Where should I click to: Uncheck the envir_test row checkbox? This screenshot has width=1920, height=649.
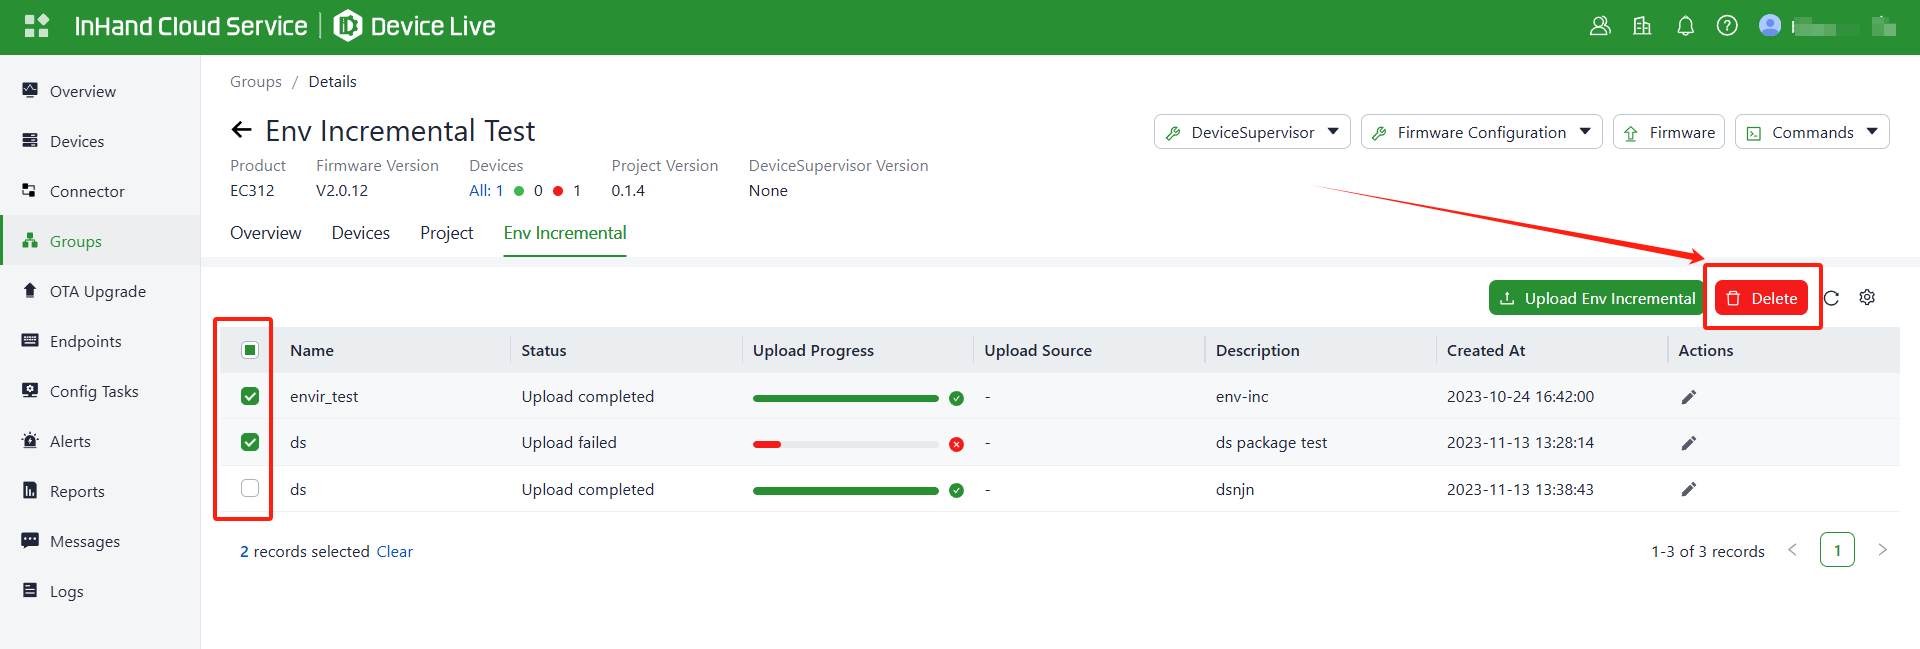250,396
